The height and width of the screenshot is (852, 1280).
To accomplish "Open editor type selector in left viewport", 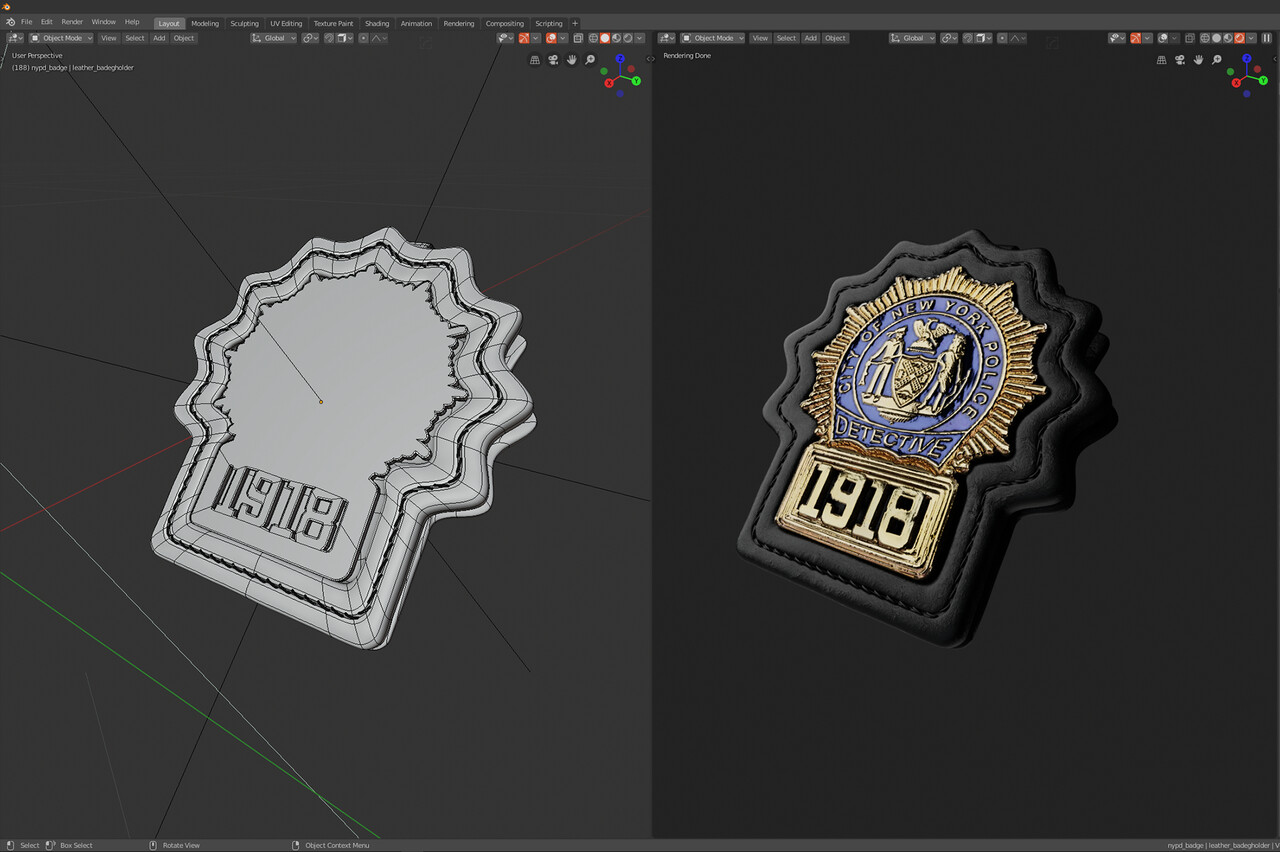I will click(16, 38).
